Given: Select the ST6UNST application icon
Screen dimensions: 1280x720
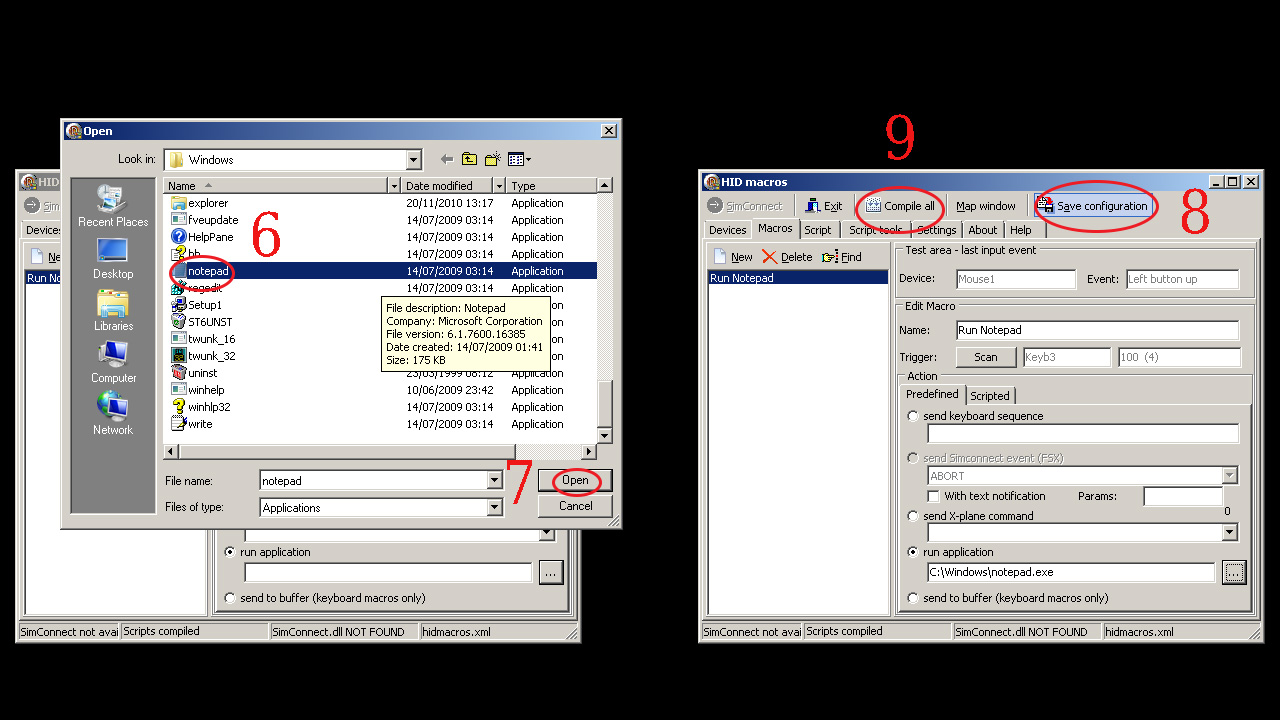Looking at the screenshot, I should tap(179, 322).
